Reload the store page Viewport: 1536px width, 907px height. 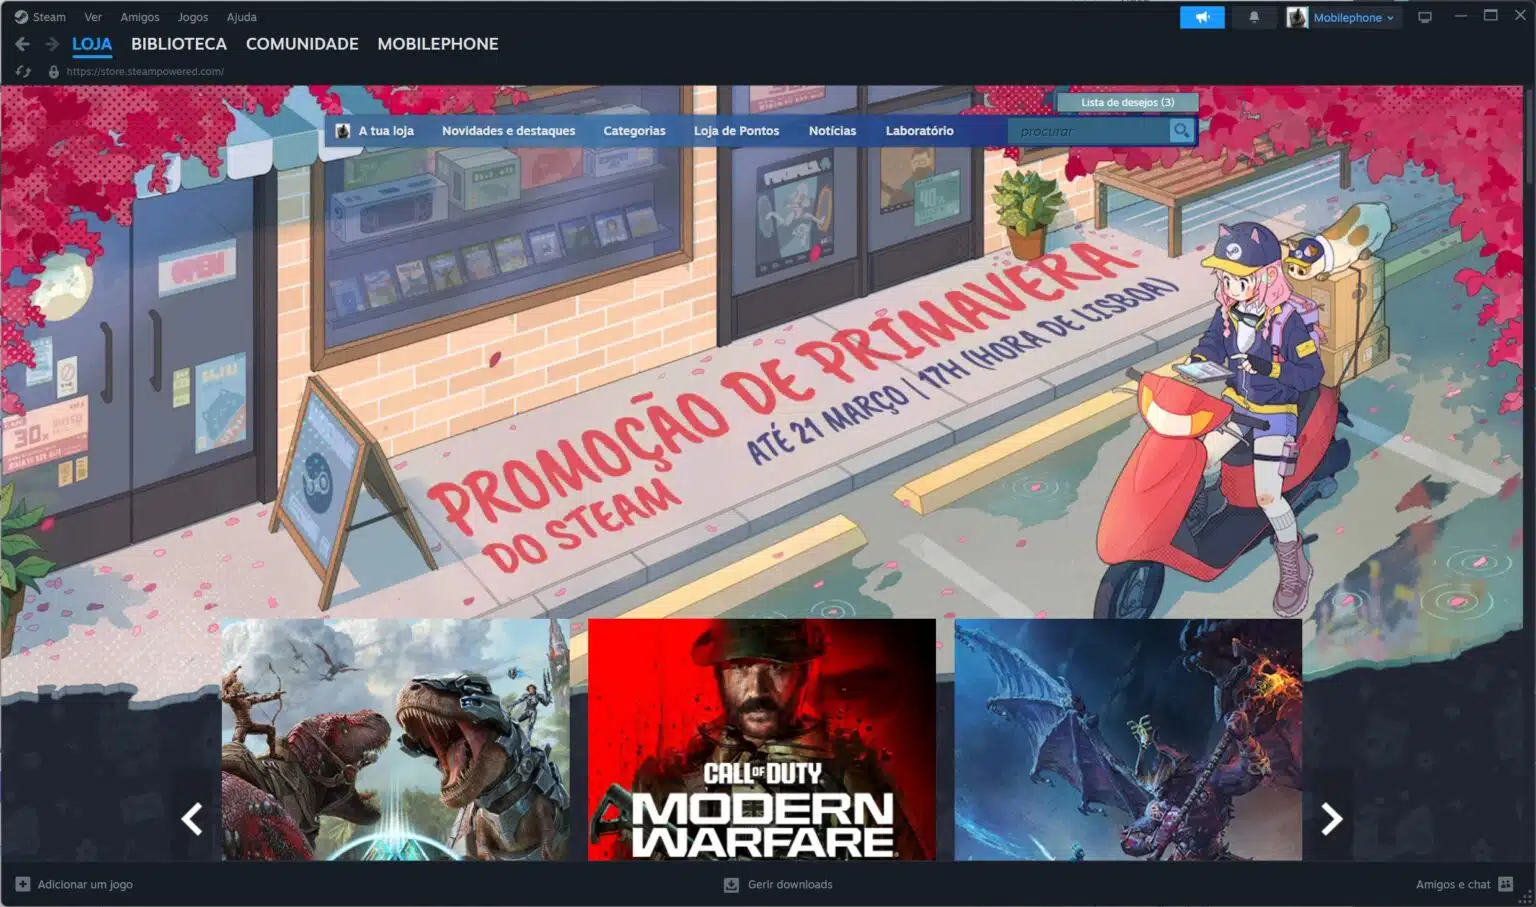pyautogui.click(x=23, y=71)
